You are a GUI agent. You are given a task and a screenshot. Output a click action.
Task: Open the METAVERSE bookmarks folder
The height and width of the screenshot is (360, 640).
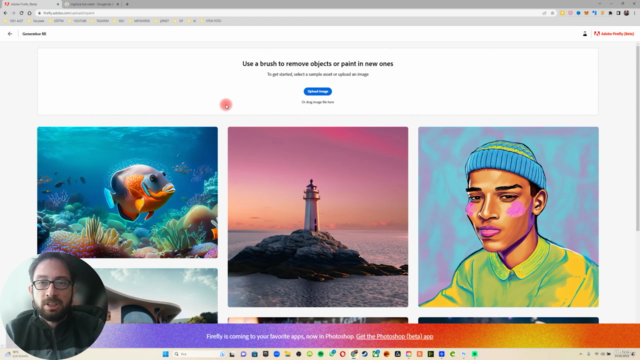pyautogui.click(x=140, y=21)
